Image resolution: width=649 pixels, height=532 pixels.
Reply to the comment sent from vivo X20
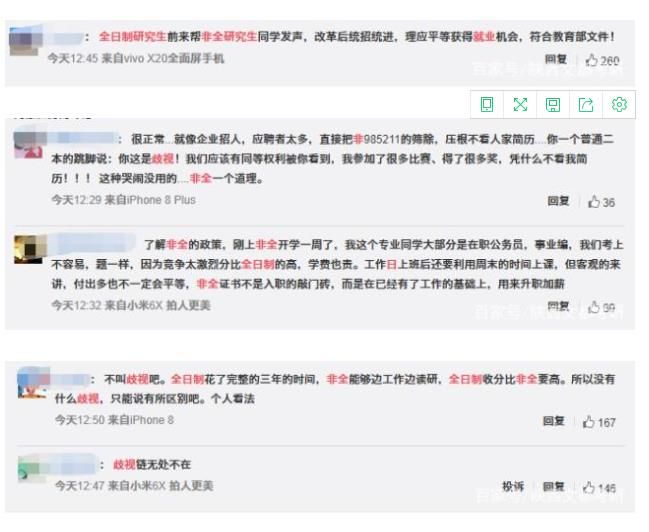coord(556,60)
